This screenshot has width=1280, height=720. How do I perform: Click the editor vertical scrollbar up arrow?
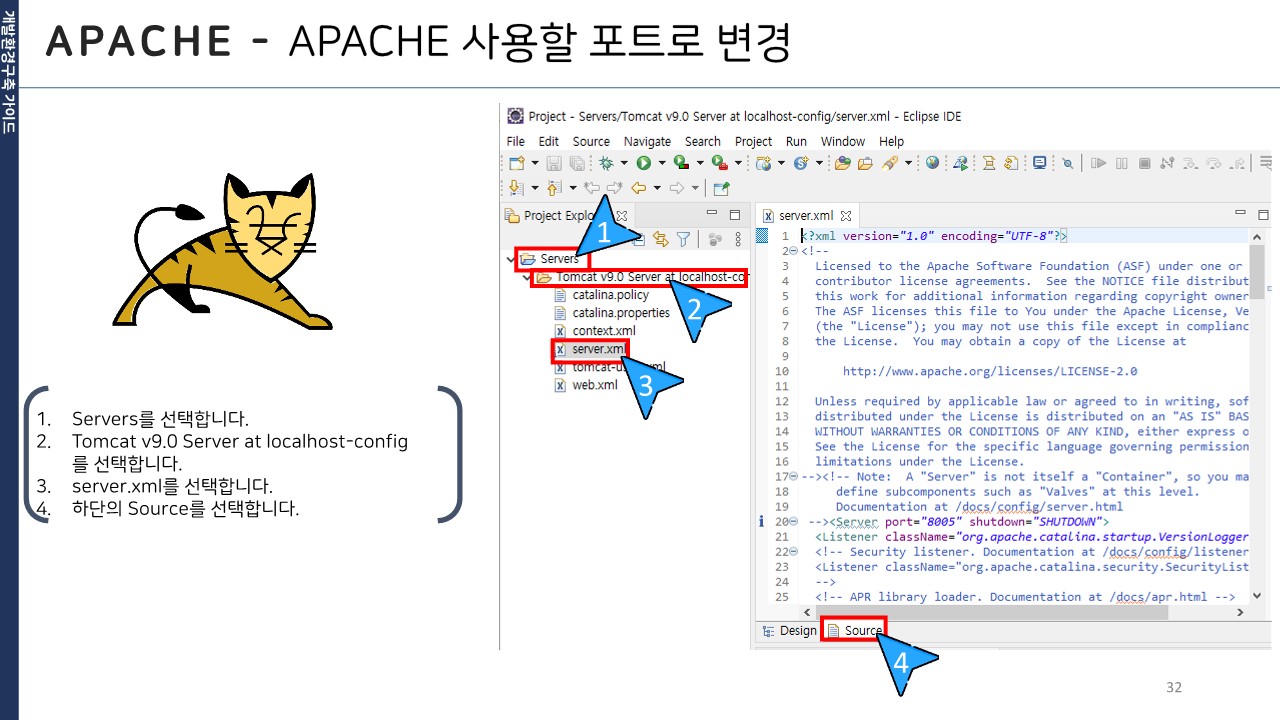point(1257,235)
